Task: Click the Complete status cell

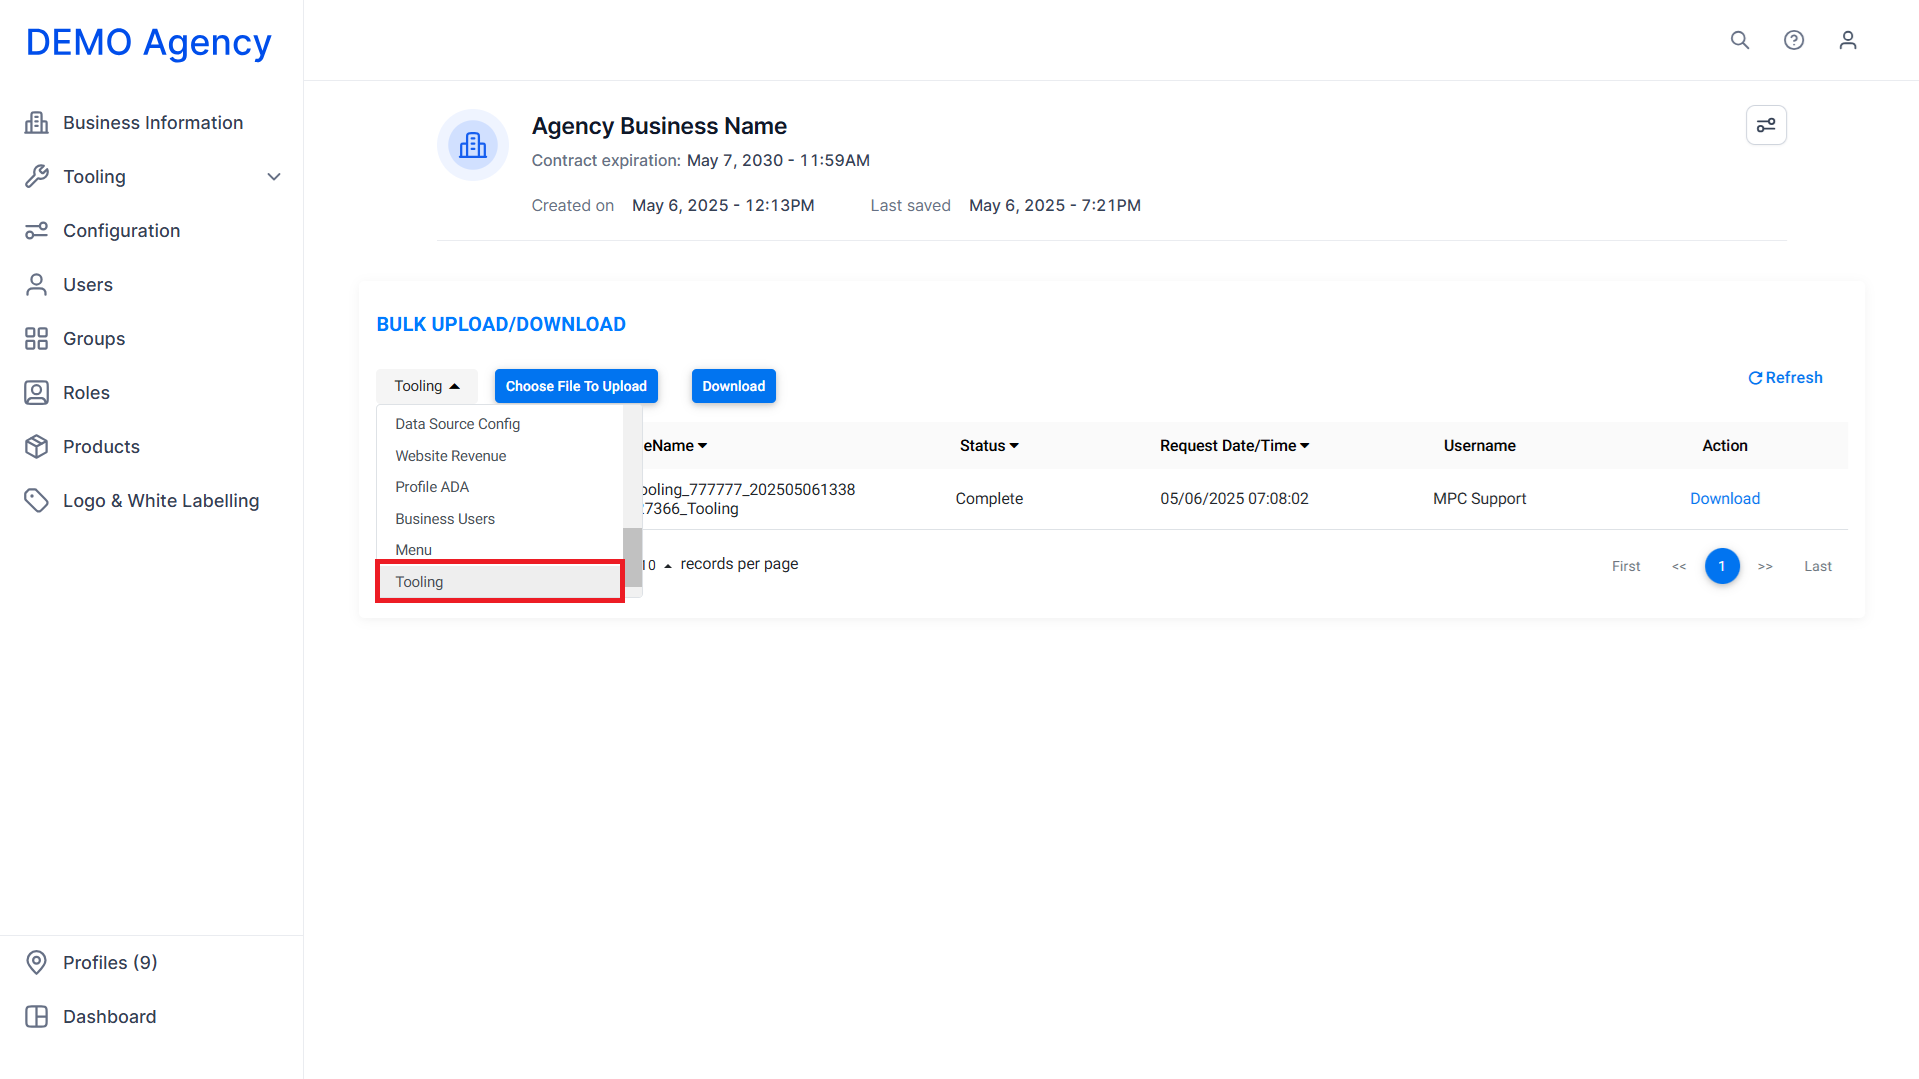Action: coord(989,499)
